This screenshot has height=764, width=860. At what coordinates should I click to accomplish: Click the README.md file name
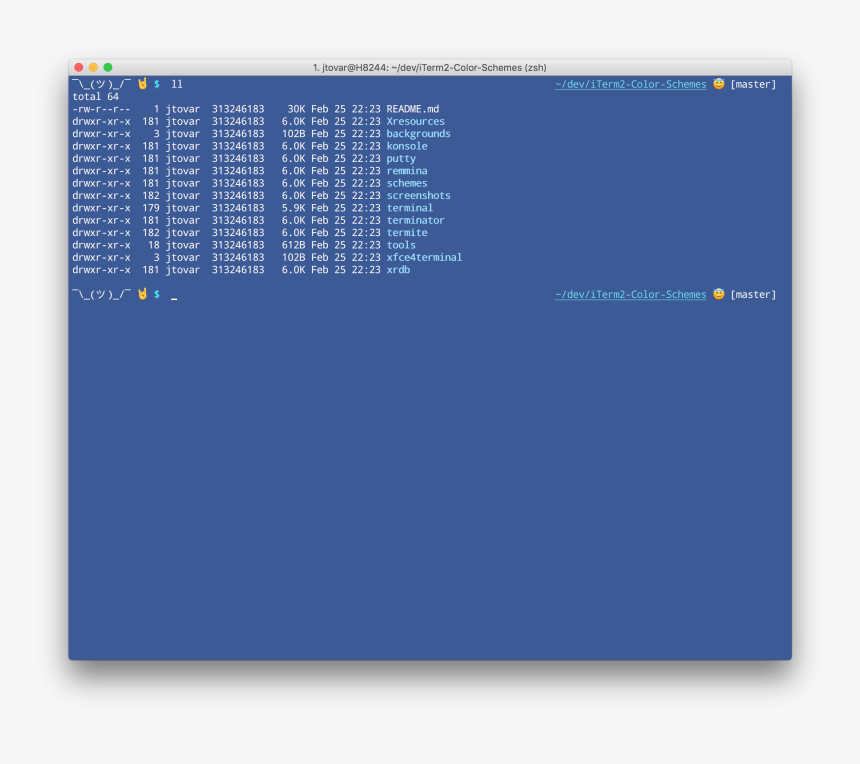pos(413,109)
